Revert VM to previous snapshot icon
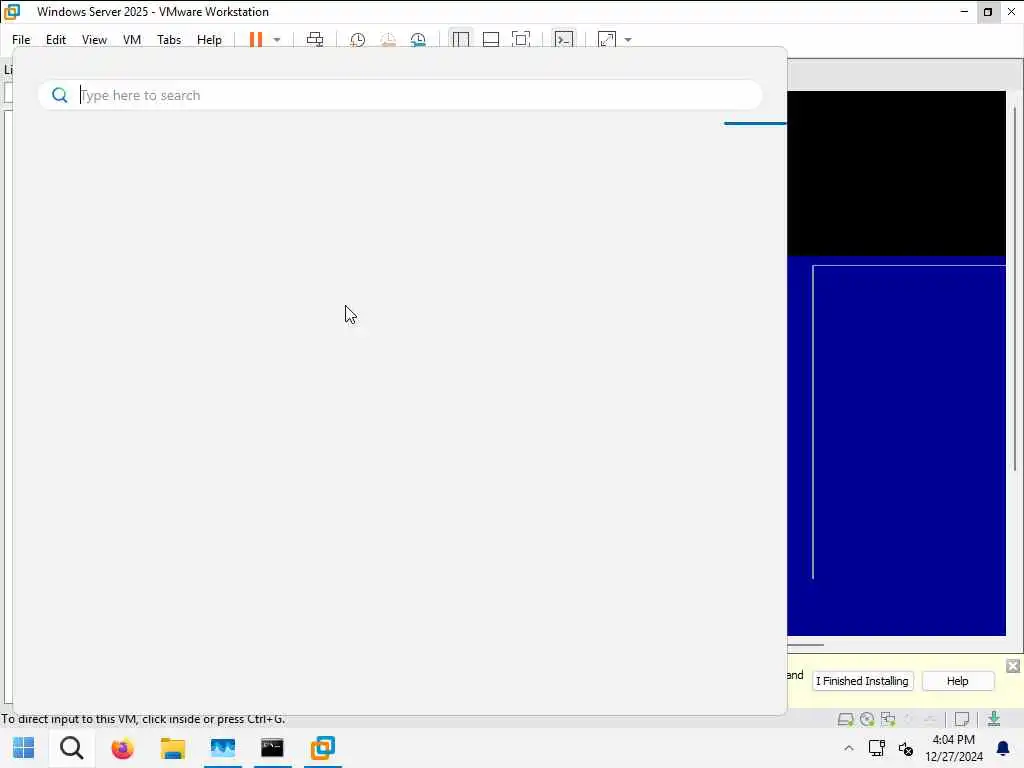 [x=388, y=40]
